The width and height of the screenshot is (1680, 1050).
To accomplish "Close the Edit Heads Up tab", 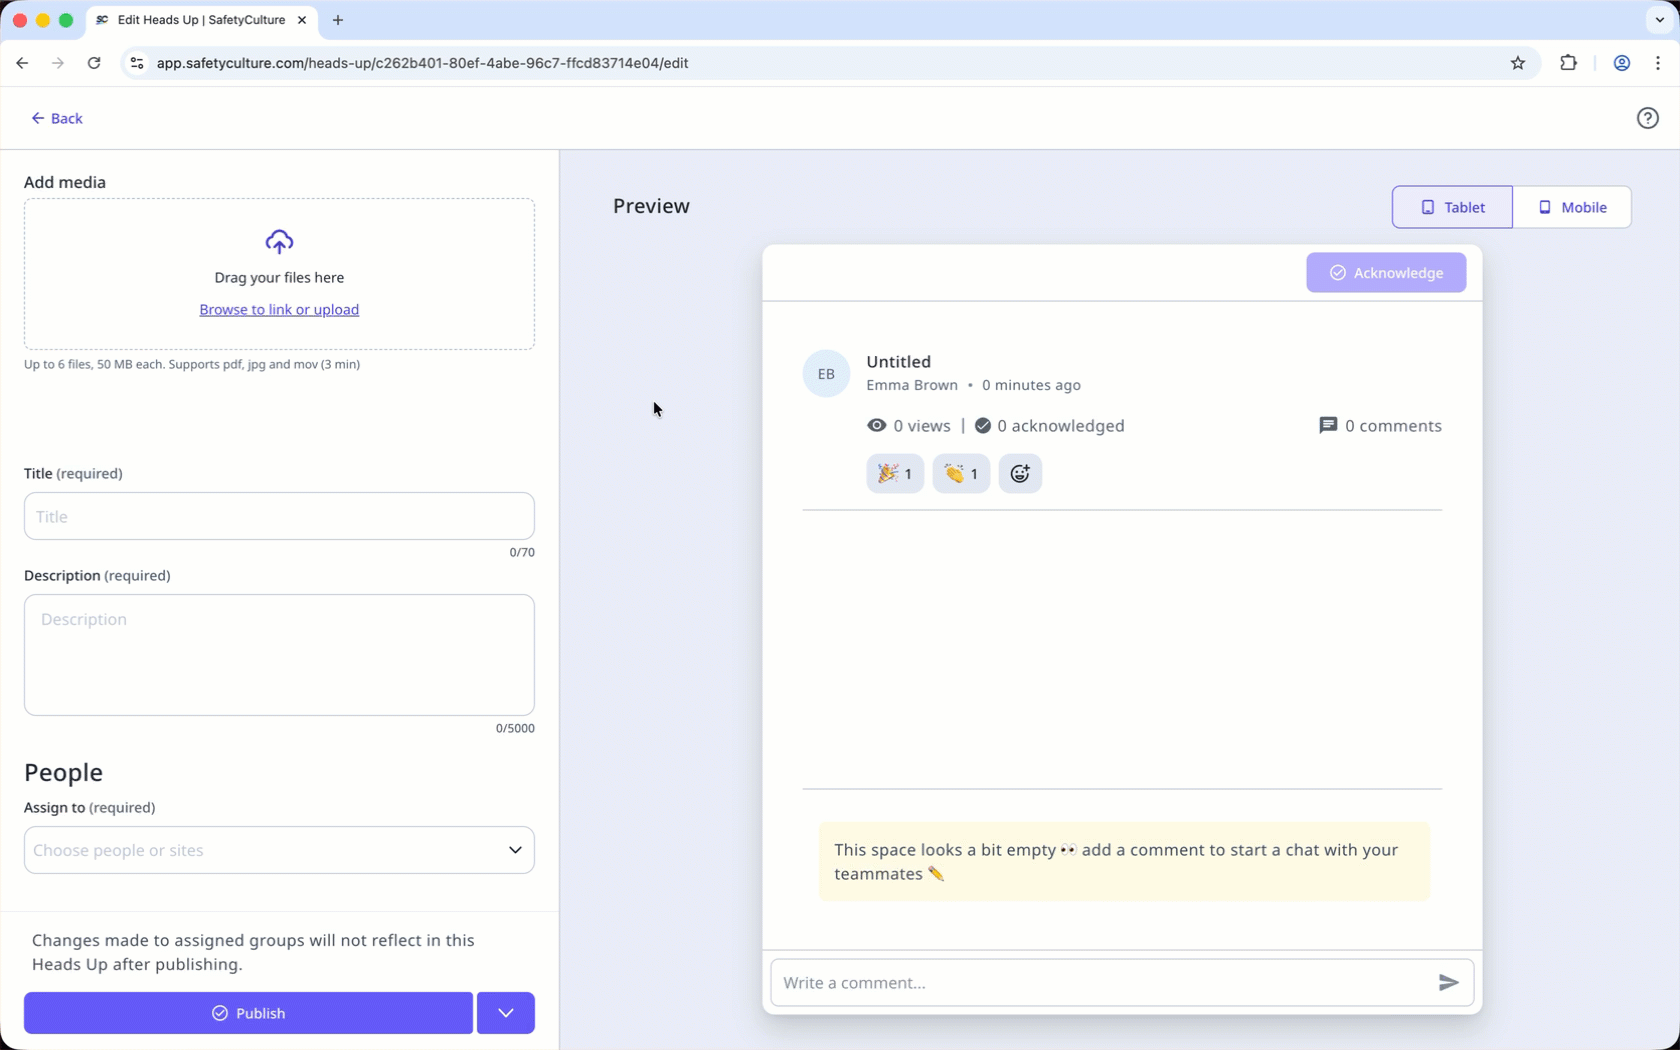I will pos(302,20).
